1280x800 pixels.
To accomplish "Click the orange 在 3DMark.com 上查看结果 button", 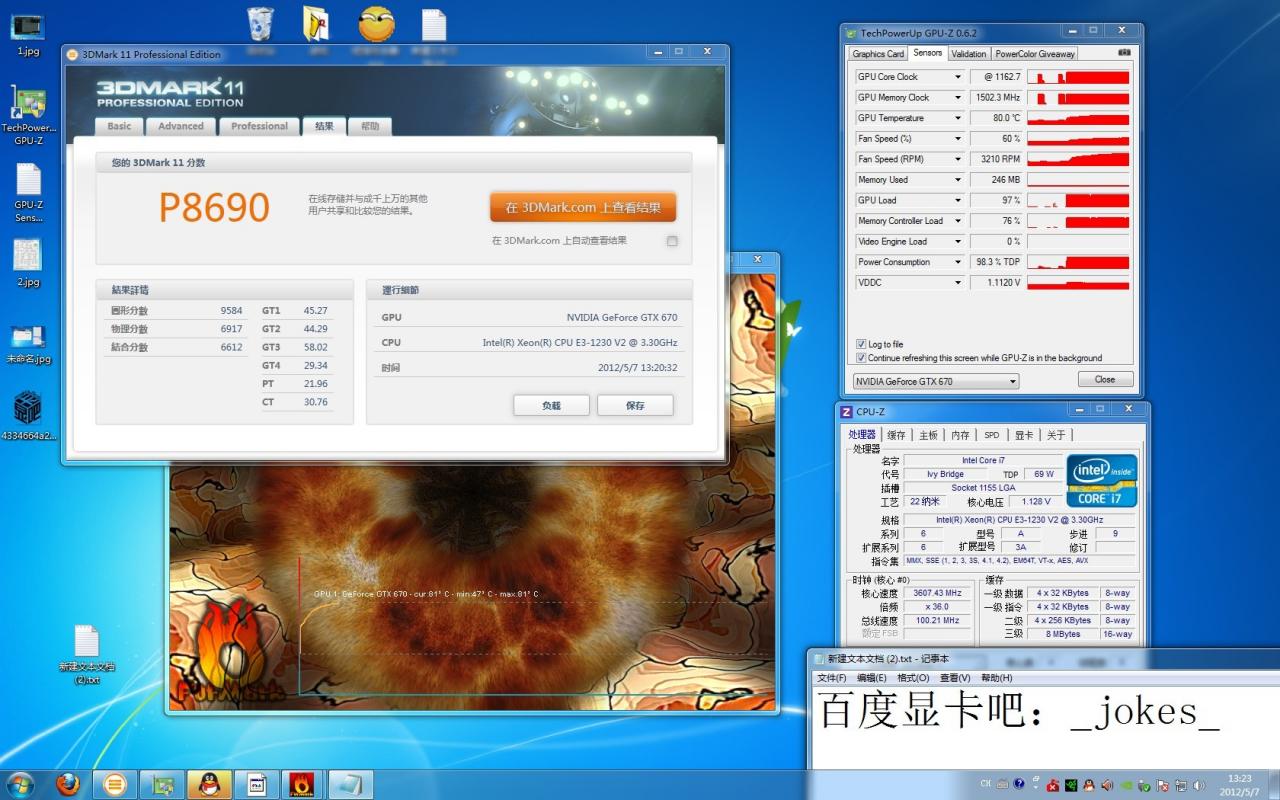I will (583, 207).
